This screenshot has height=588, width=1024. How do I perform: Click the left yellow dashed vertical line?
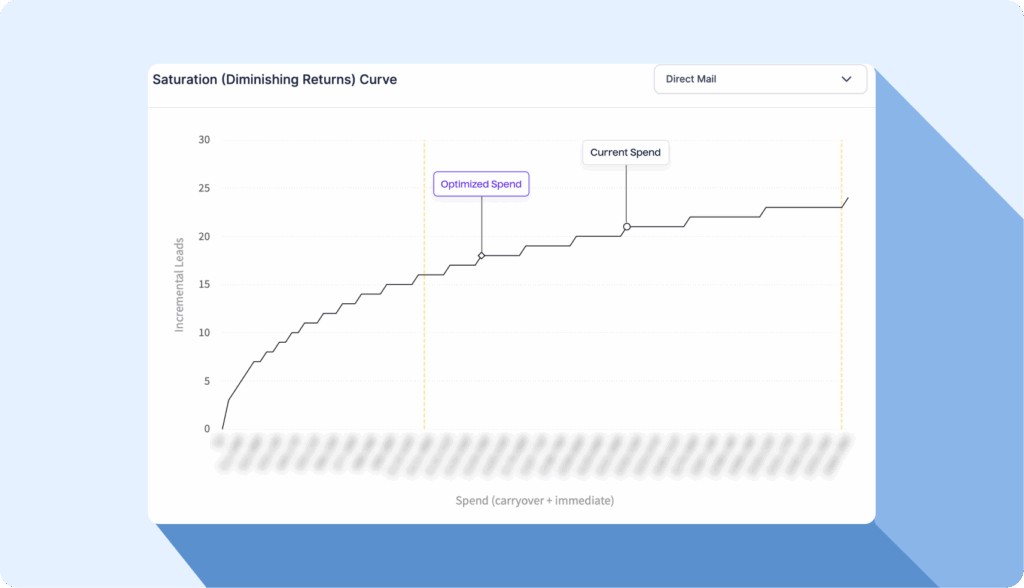pos(424,330)
